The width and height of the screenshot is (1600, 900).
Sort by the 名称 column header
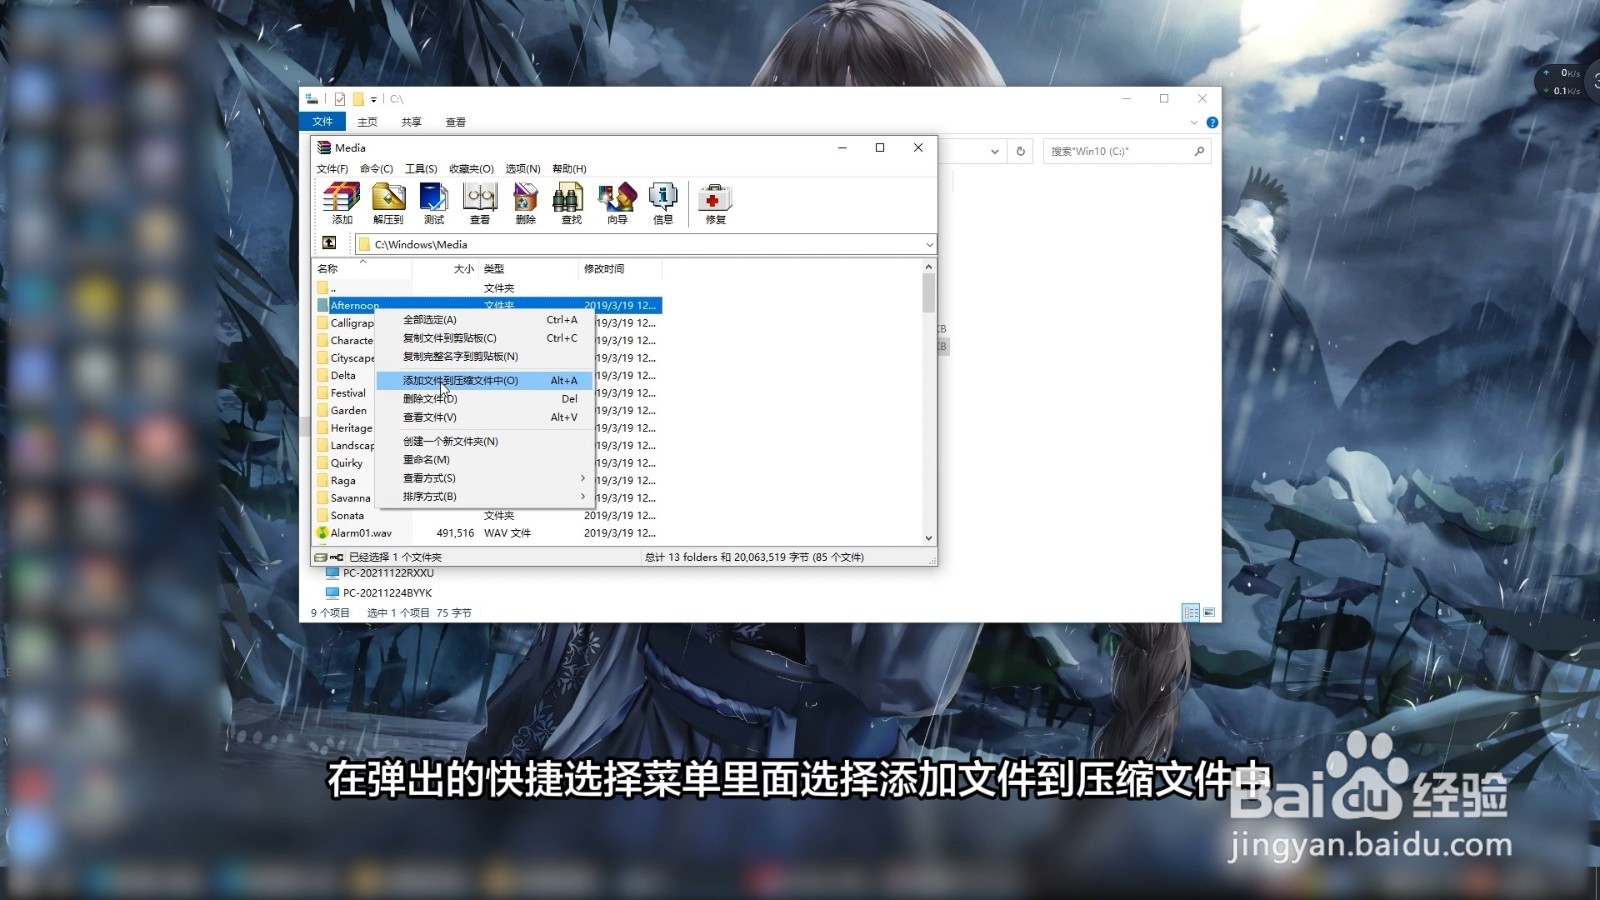tap(363, 269)
